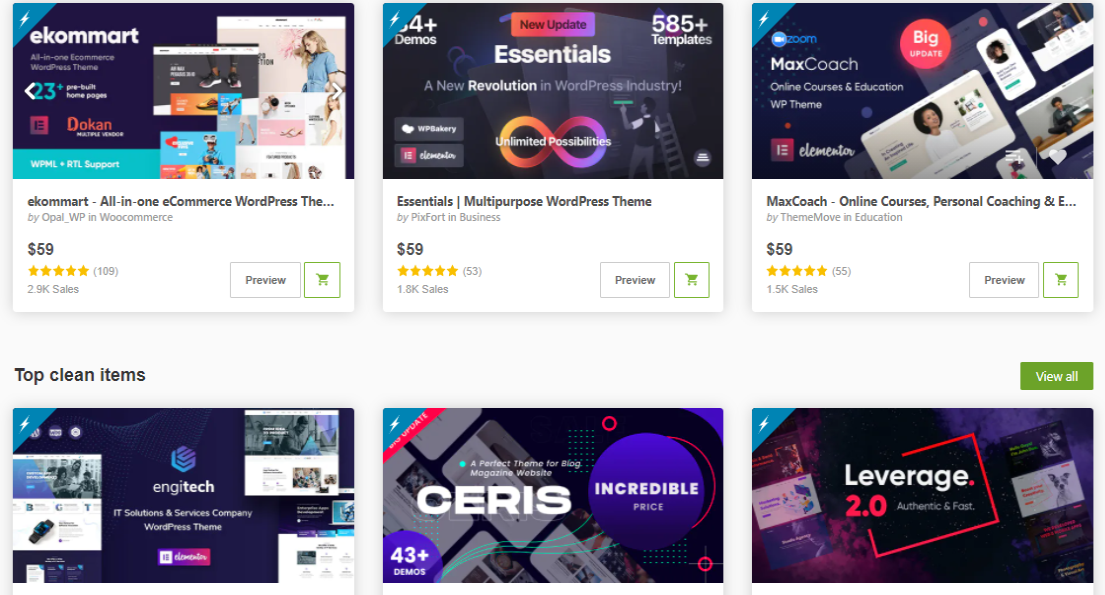
Task: Add ekommart theme to cart
Action: 322,280
